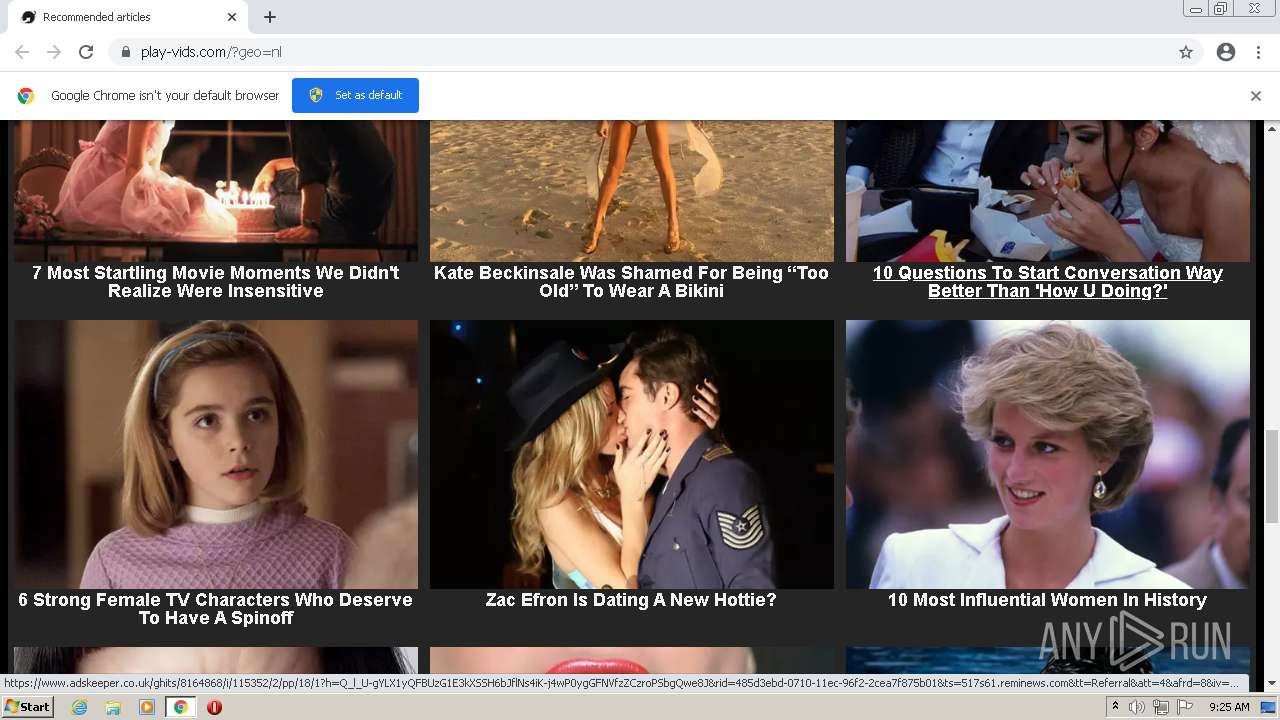The image size is (1280, 720).
Task: Set Chrome as default browser
Action: pyautogui.click(x=355, y=95)
